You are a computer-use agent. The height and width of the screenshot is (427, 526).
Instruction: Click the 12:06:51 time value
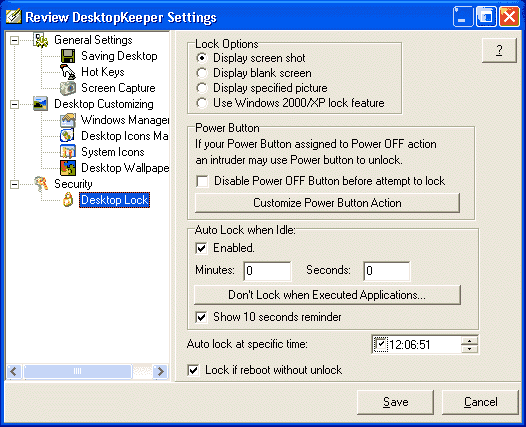[x=410, y=345]
